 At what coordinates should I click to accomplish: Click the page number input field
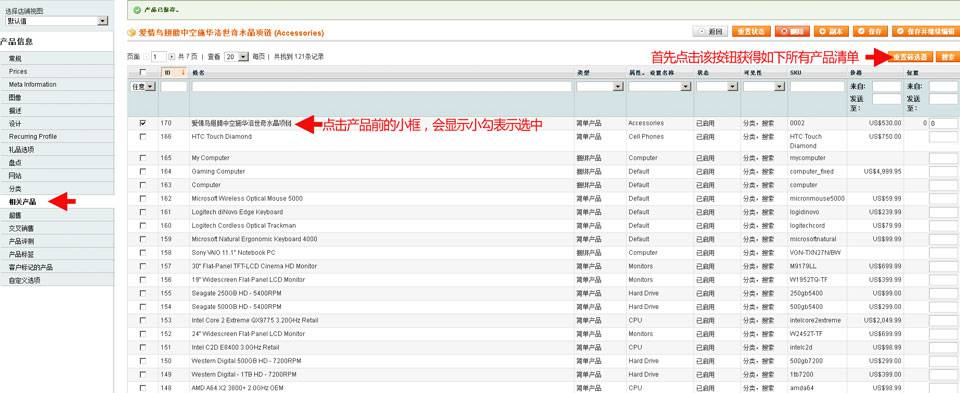(x=159, y=56)
